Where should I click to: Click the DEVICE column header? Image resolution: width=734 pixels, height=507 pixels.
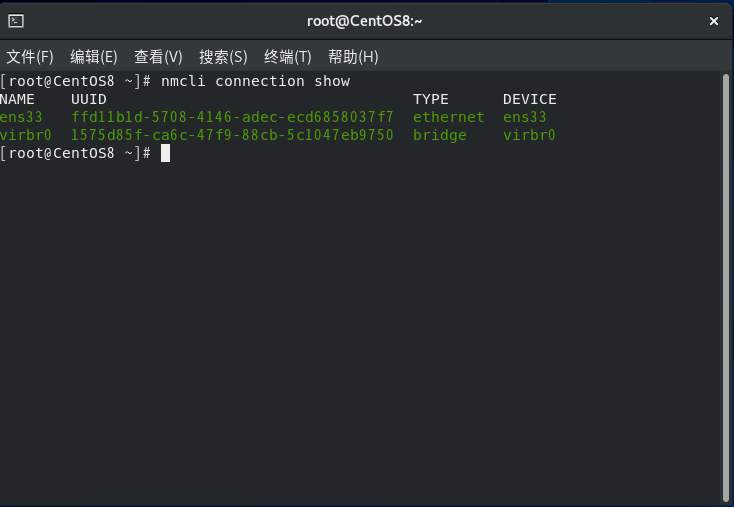point(529,99)
